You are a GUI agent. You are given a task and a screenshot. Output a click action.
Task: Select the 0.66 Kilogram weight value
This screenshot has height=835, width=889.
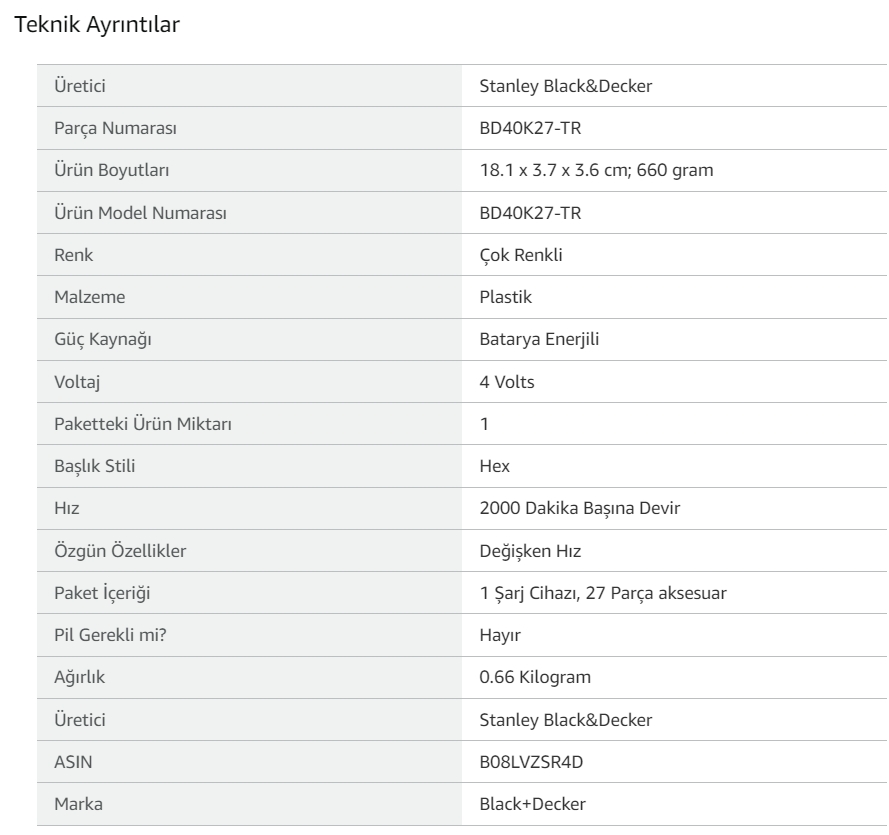point(535,677)
